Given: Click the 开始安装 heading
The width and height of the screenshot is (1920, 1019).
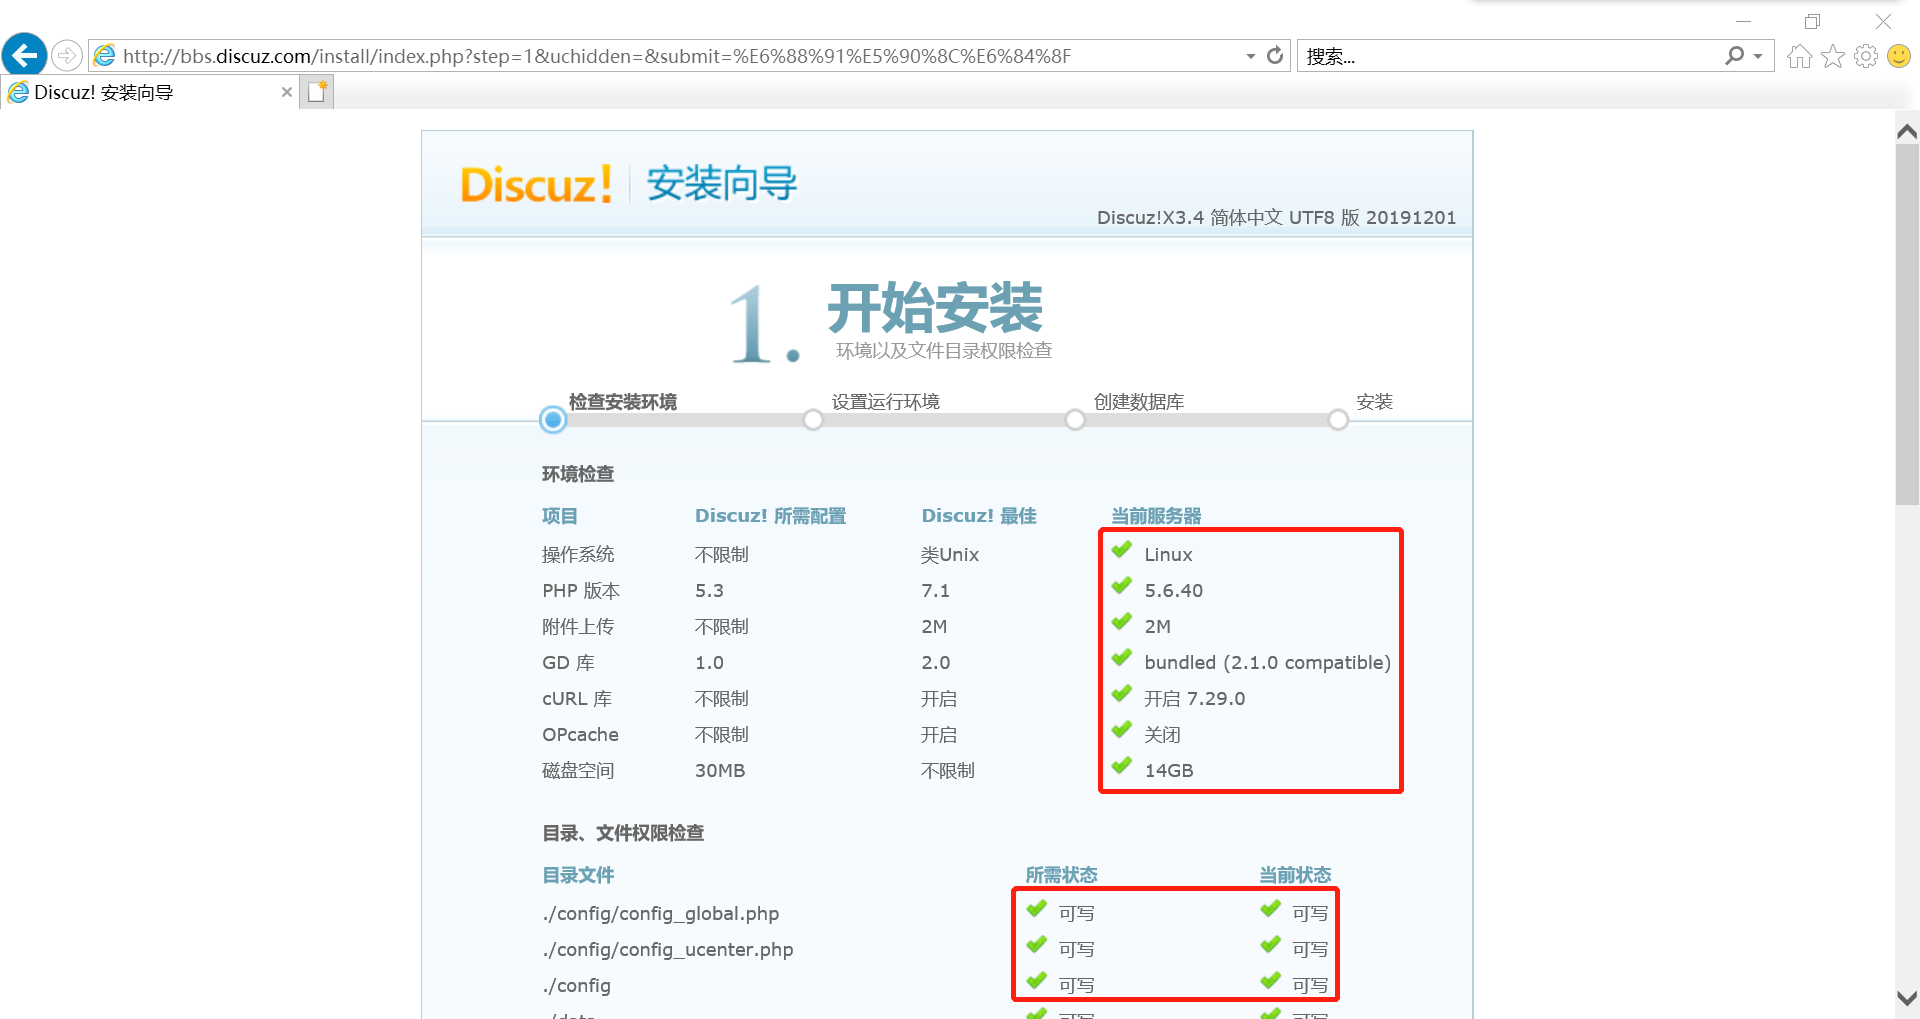Looking at the screenshot, I should (x=935, y=308).
